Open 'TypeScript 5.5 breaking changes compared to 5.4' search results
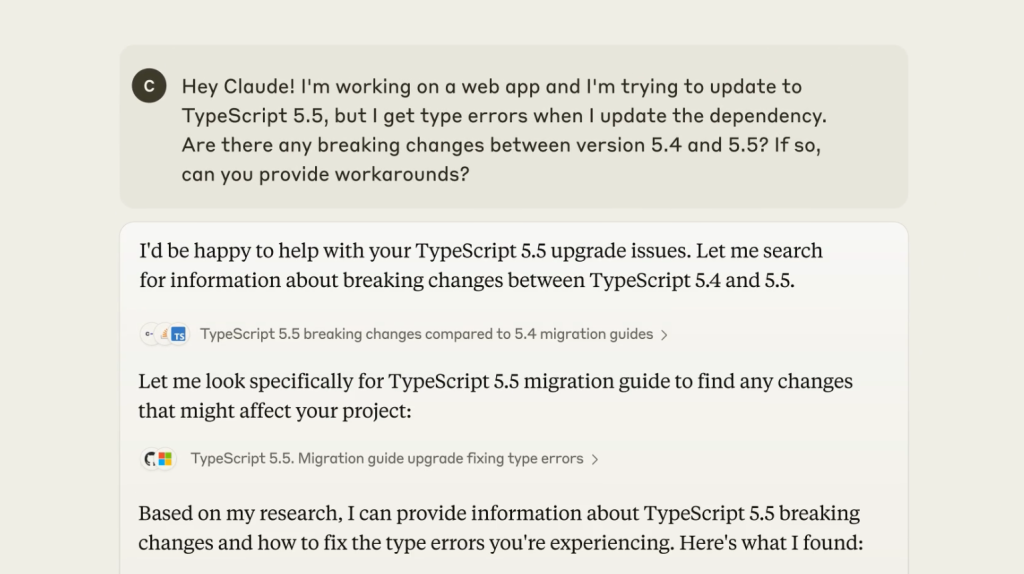 [426, 334]
